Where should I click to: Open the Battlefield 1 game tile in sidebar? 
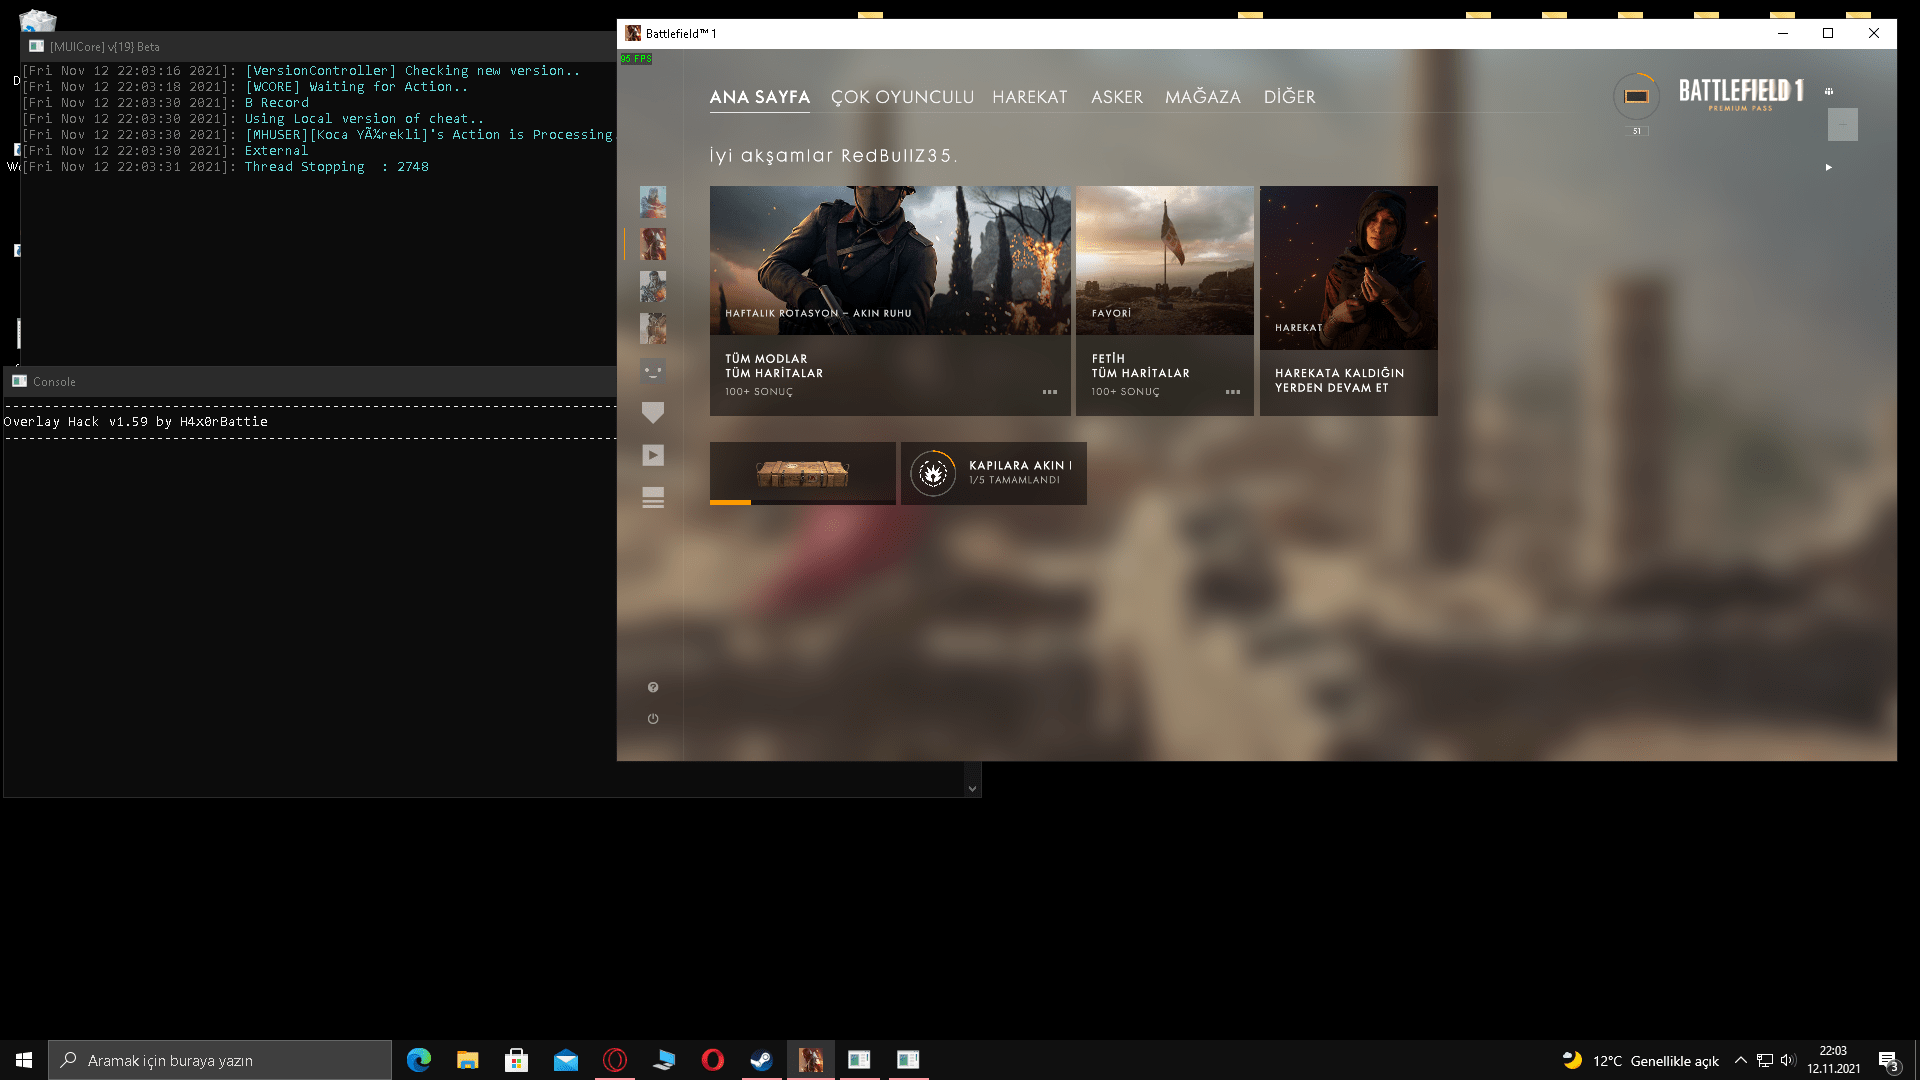(653, 244)
